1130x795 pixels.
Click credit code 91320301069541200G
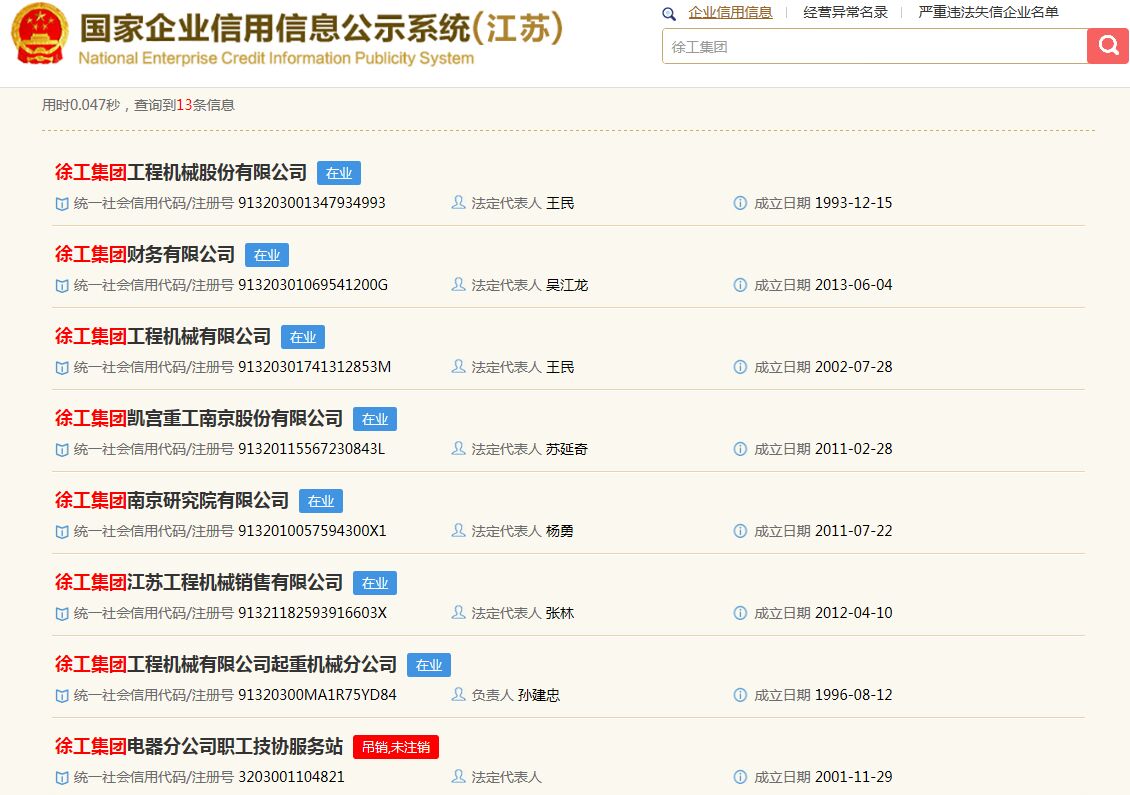pyautogui.click(x=313, y=285)
